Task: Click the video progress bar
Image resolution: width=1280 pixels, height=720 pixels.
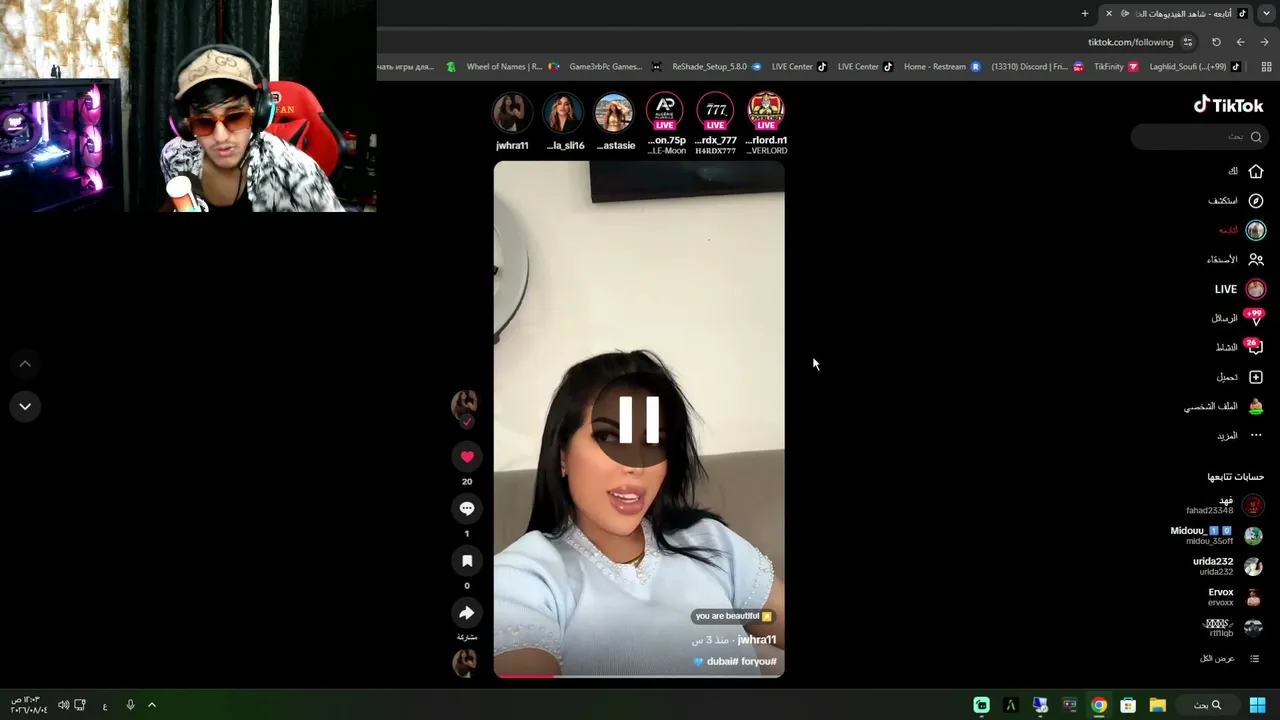Action: tap(639, 676)
